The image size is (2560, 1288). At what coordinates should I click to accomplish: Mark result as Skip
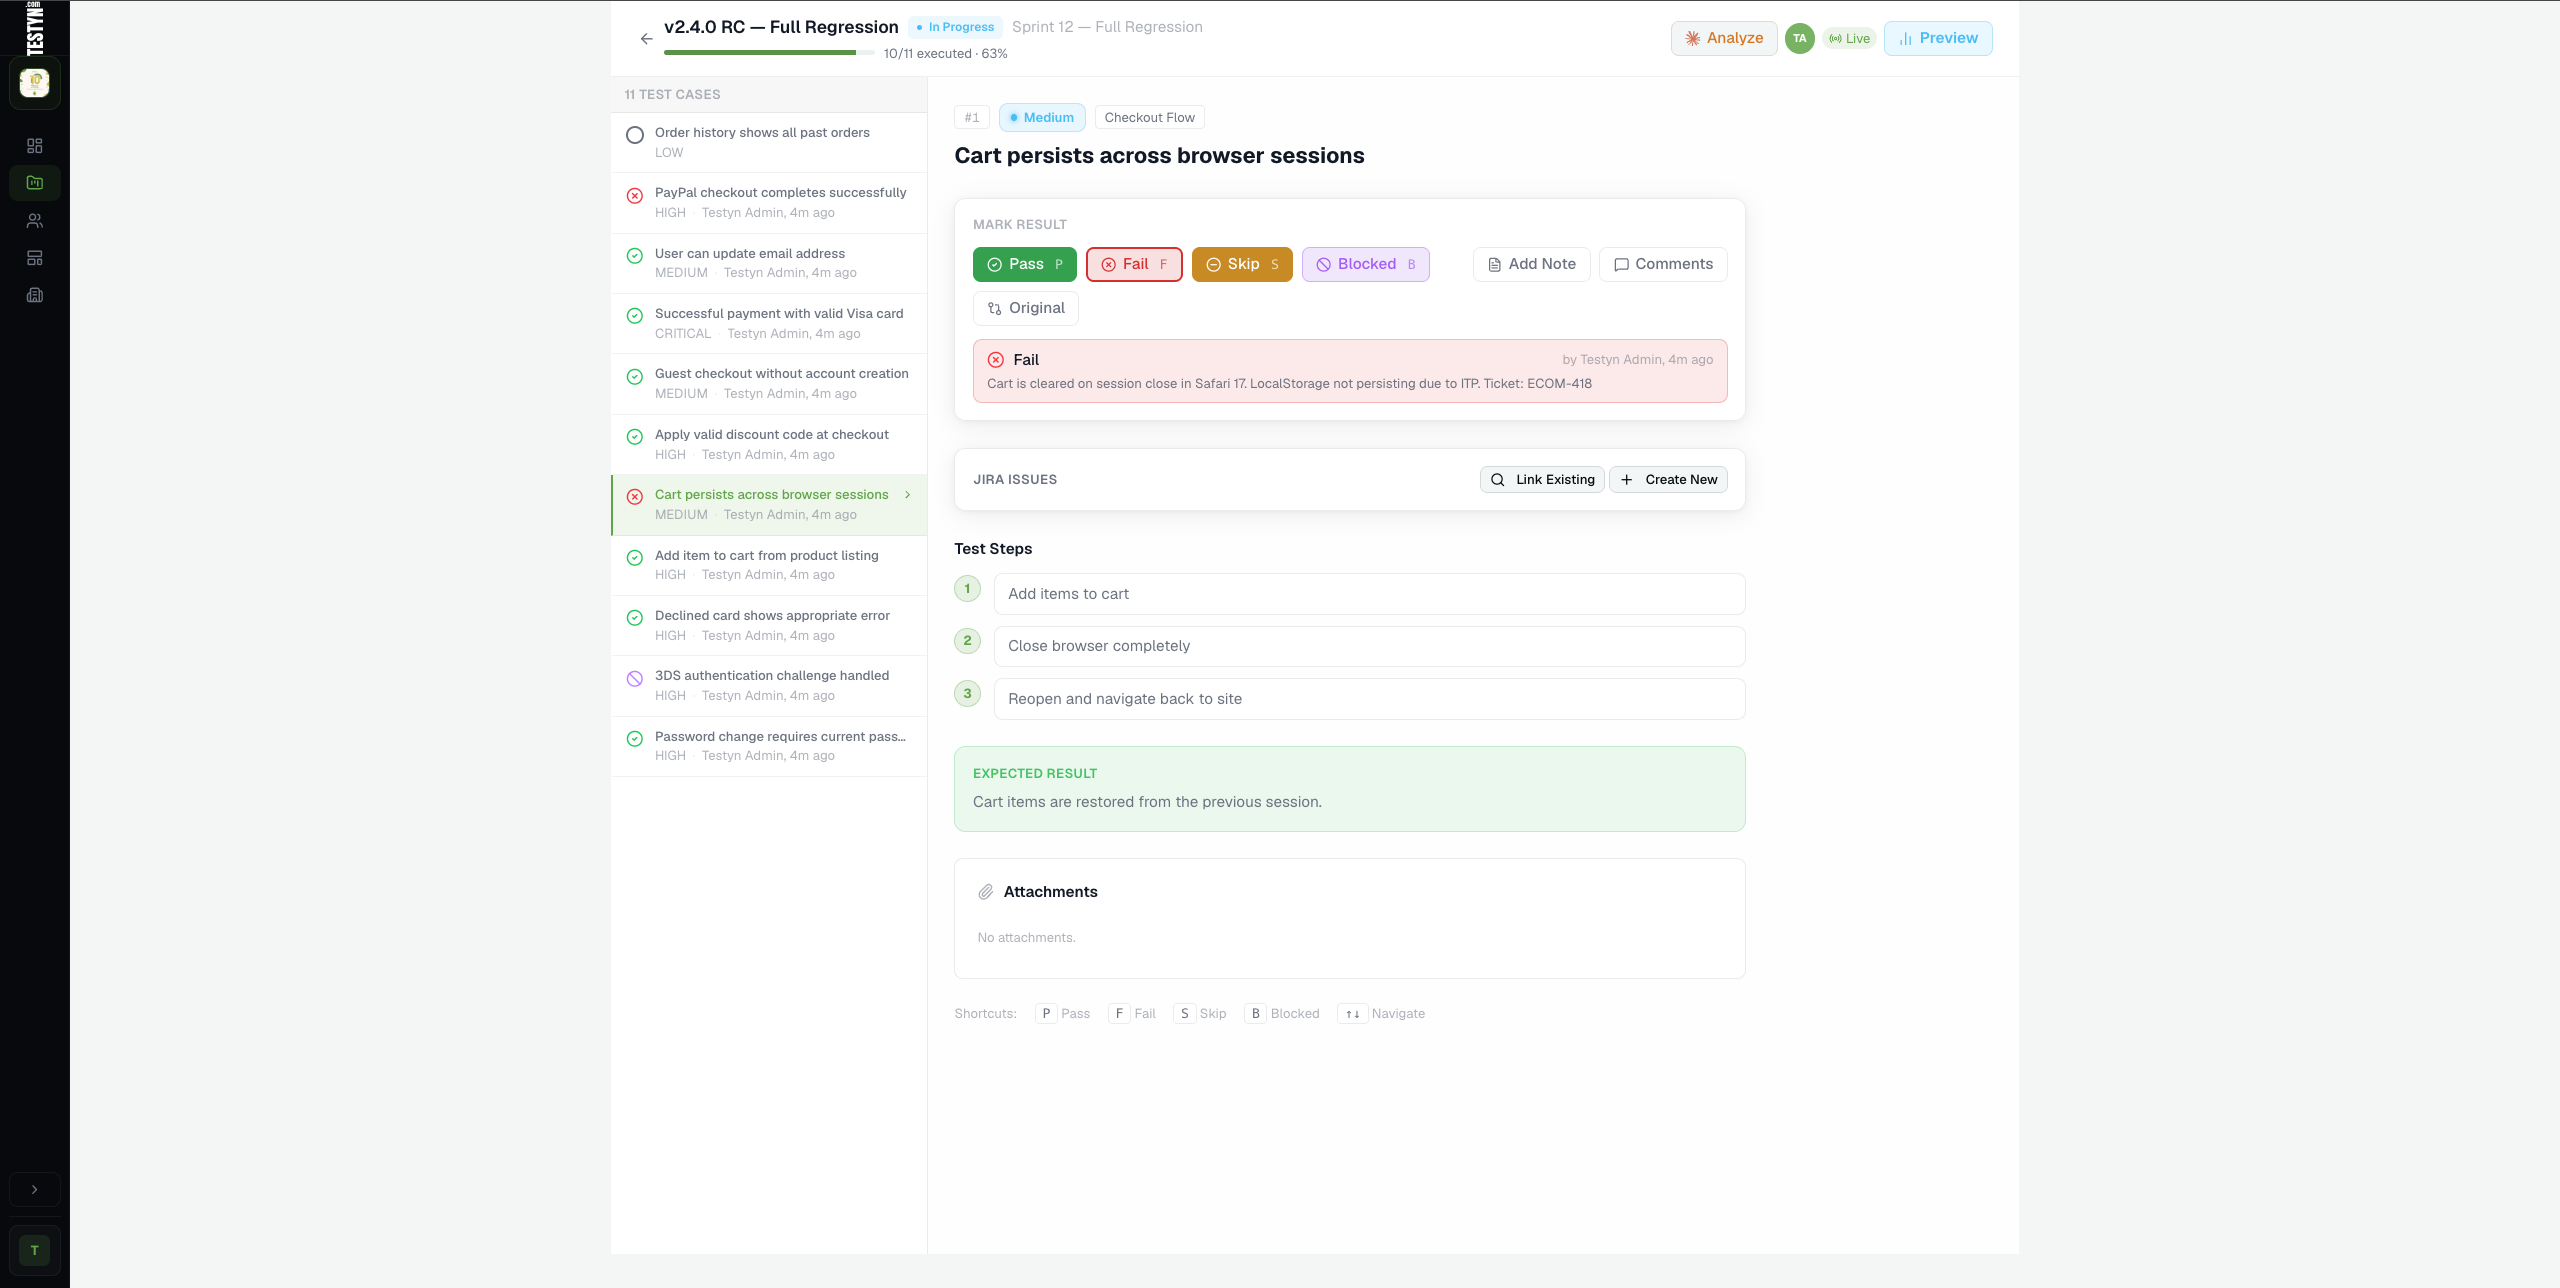click(x=1242, y=264)
